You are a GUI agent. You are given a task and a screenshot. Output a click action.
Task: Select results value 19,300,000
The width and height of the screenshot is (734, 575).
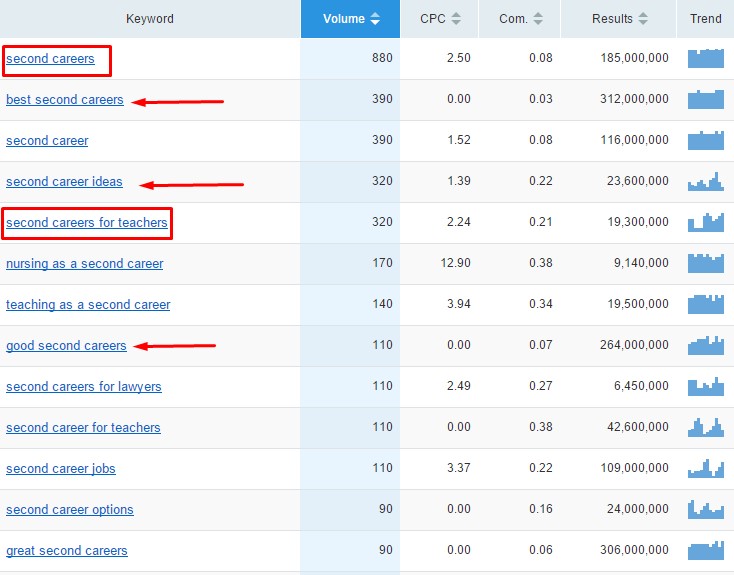point(638,222)
